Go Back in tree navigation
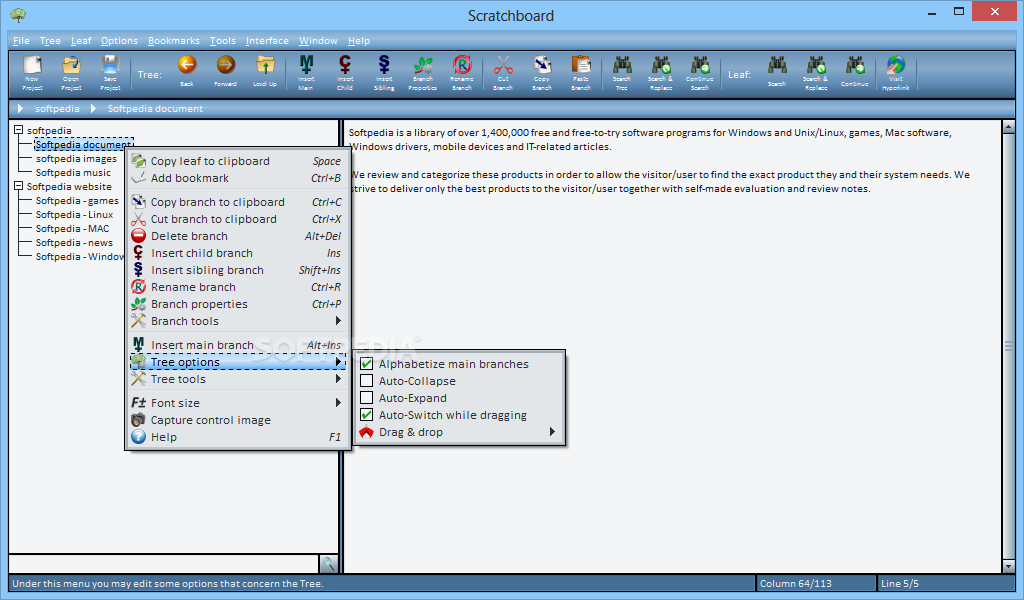 pyautogui.click(x=187, y=71)
